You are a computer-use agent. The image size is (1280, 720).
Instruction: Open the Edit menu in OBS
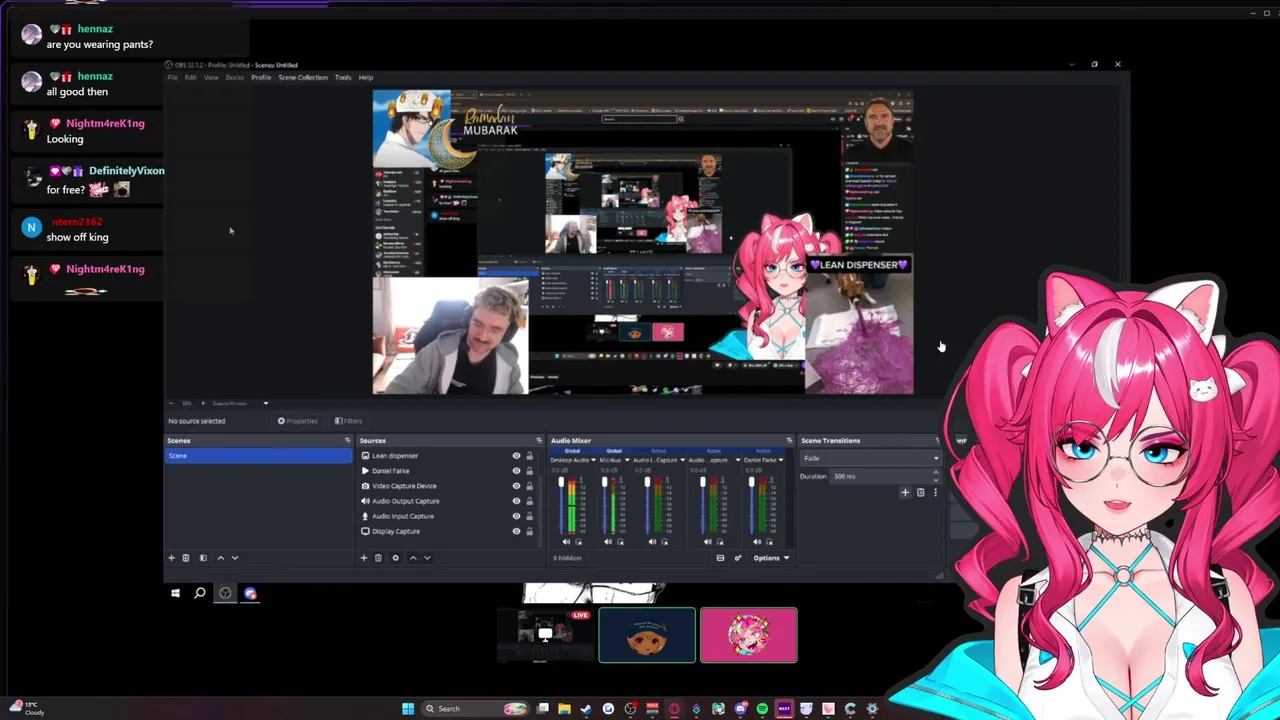tap(190, 77)
